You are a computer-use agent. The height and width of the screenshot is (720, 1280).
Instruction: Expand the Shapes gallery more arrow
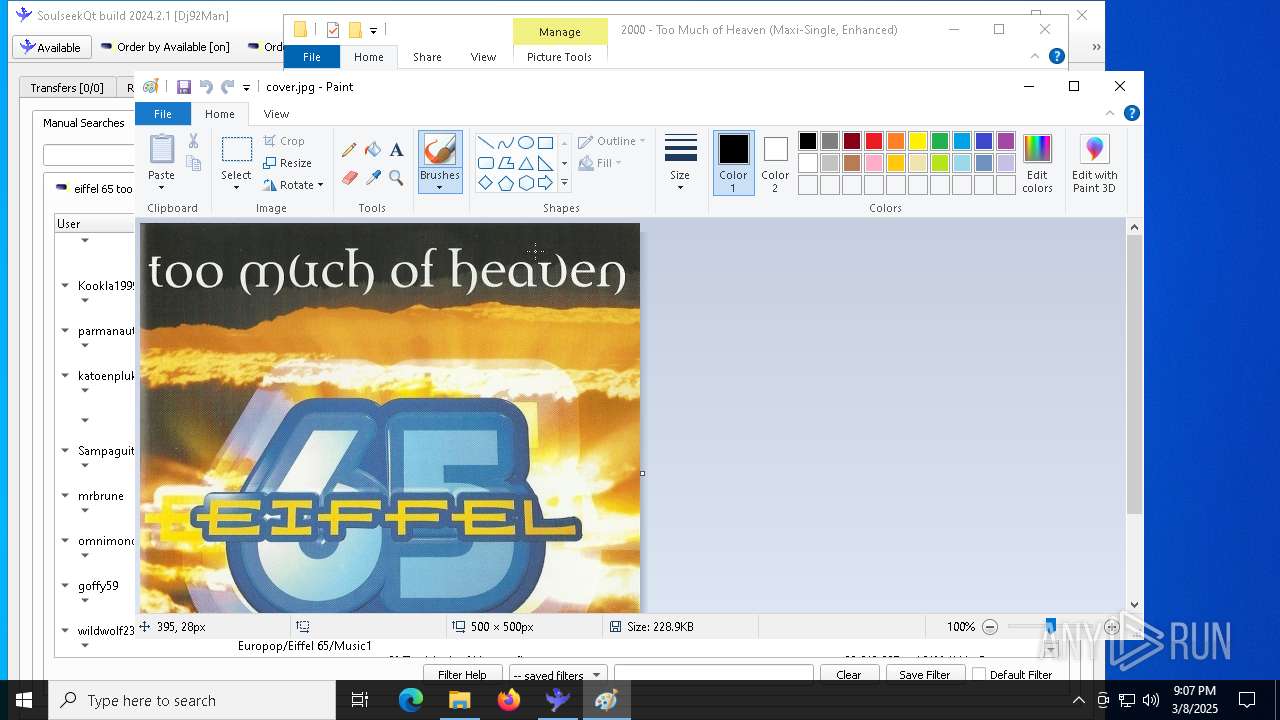click(564, 183)
